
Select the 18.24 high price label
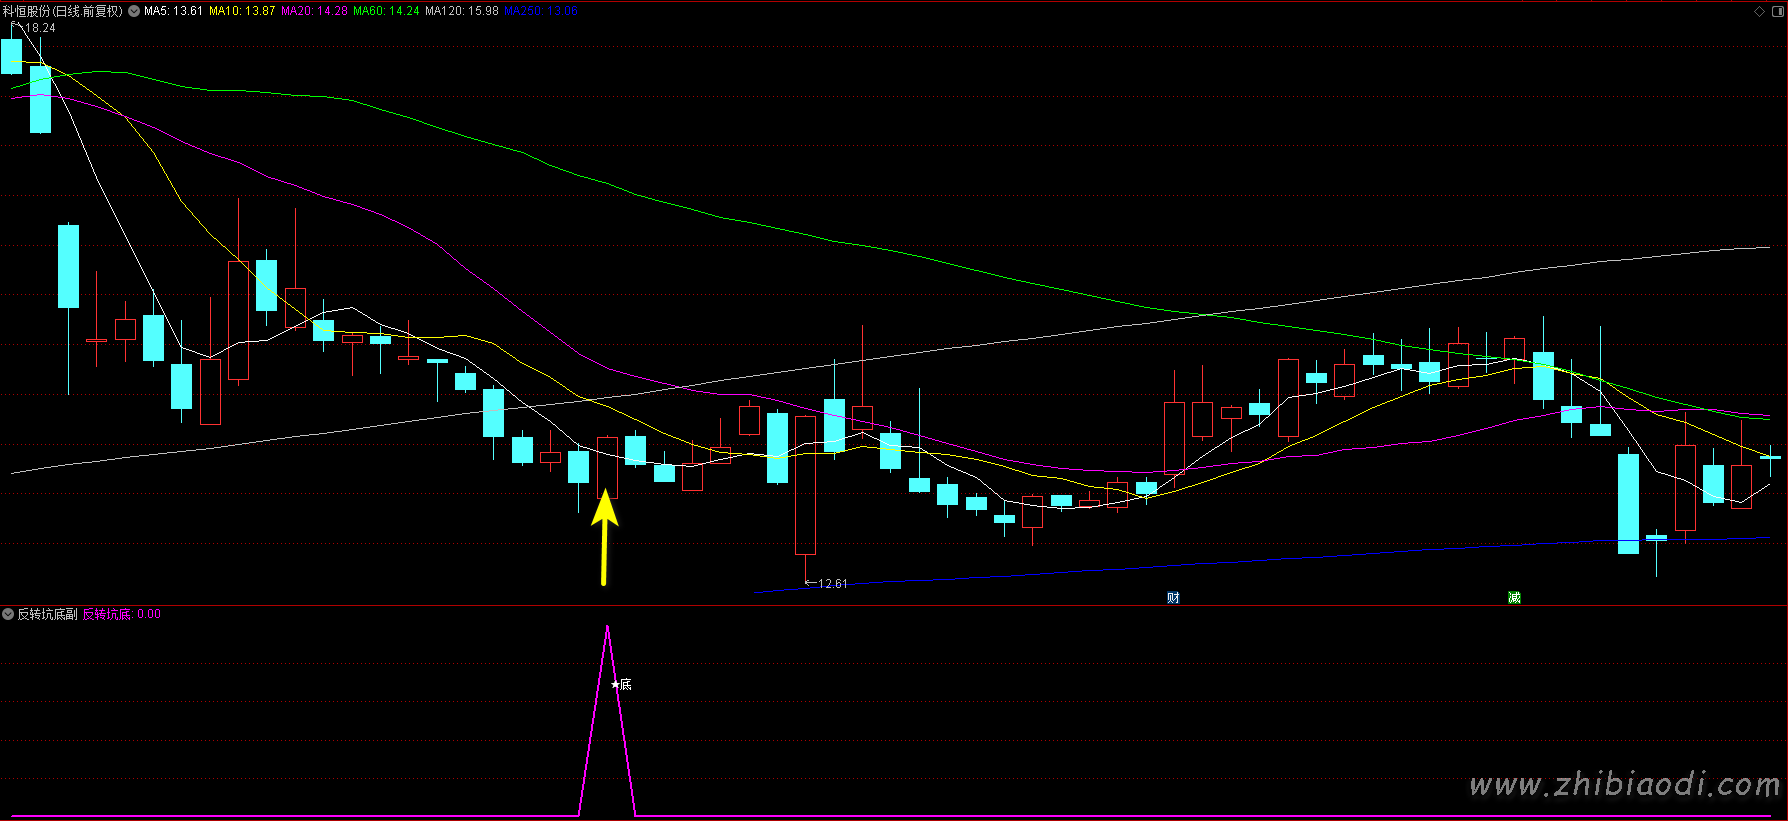tap(40, 28)
